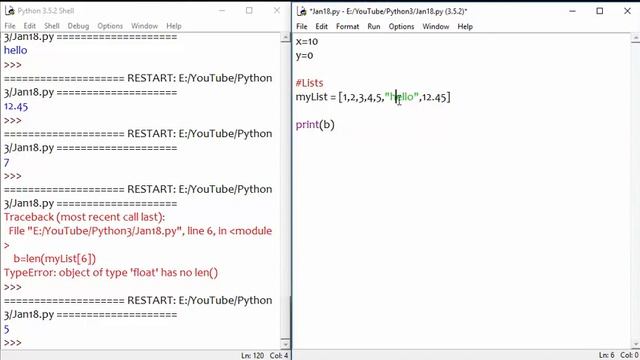Maximize the Python Shell window
The width and height of the screenshot is (640, 360).
[249, 11]
